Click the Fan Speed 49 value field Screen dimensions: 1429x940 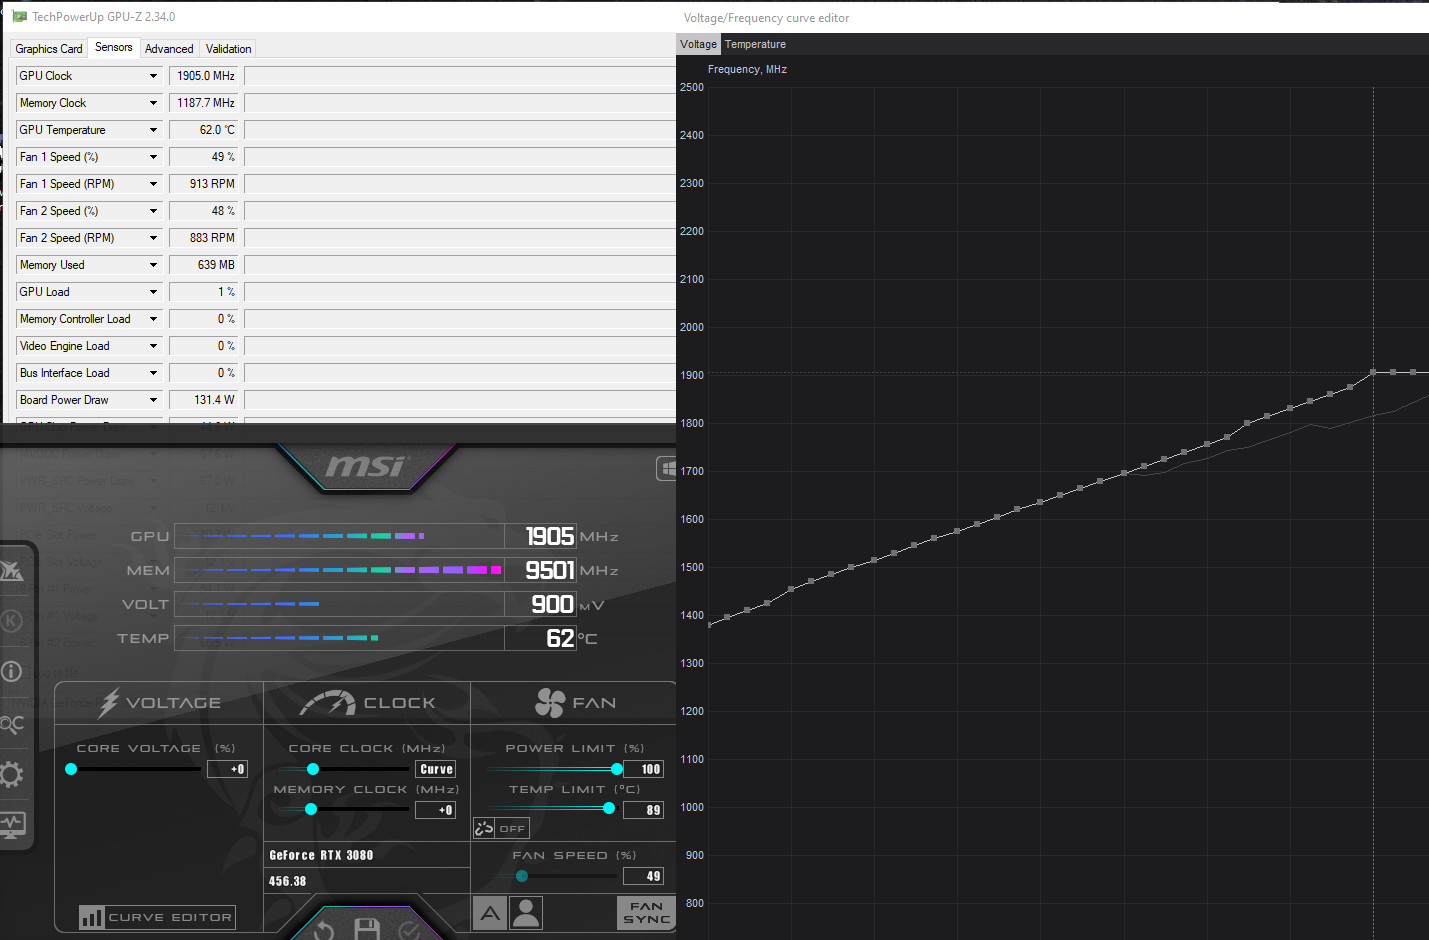coord(643,876)
